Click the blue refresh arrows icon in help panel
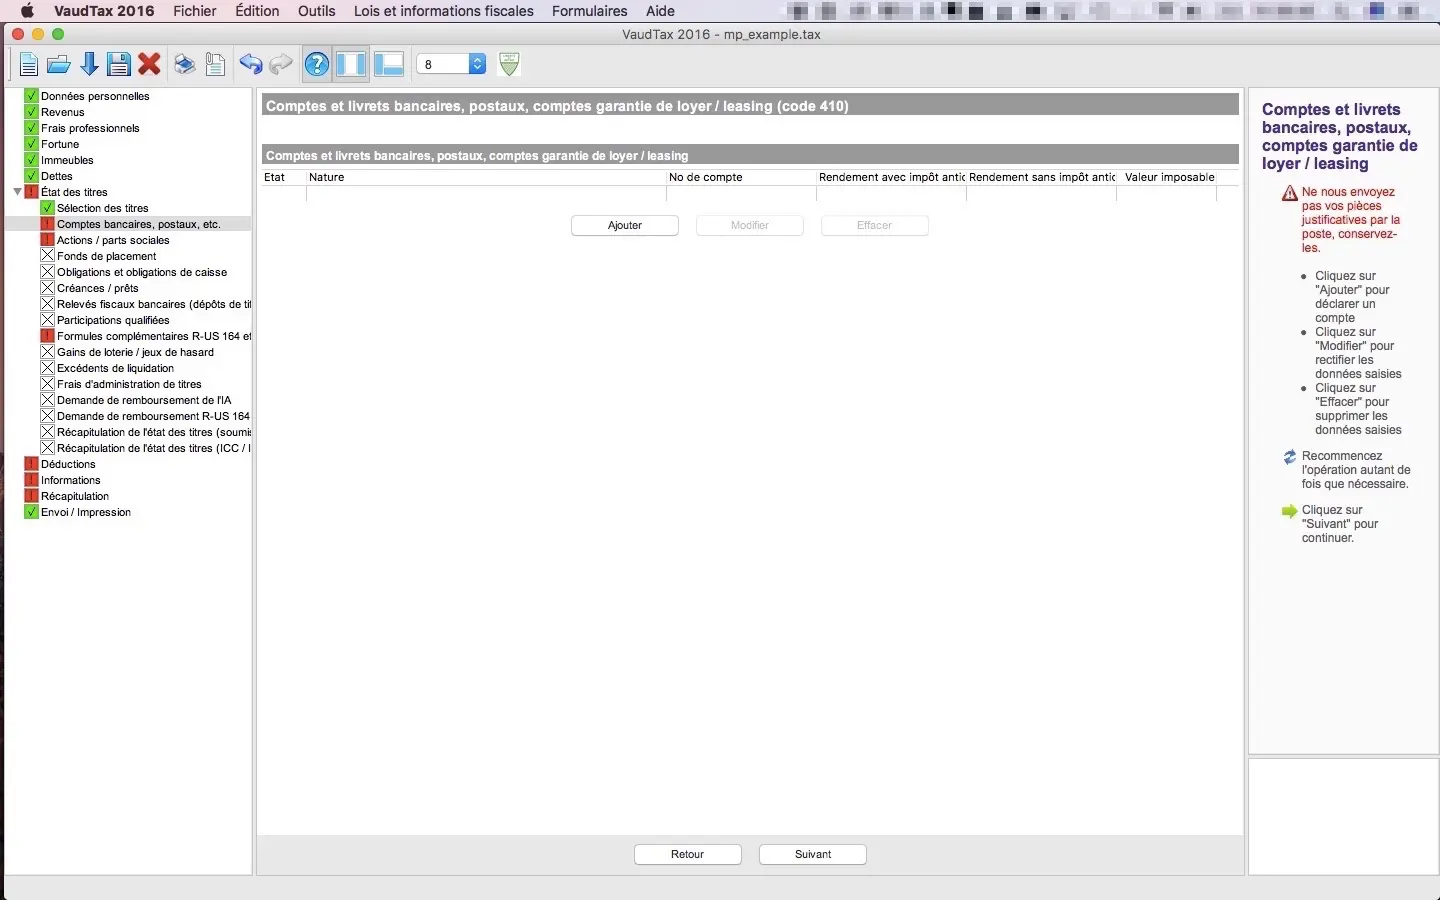Viewport: 1440px width, 900px height. pyautogui.click(x=1290, y=457)
